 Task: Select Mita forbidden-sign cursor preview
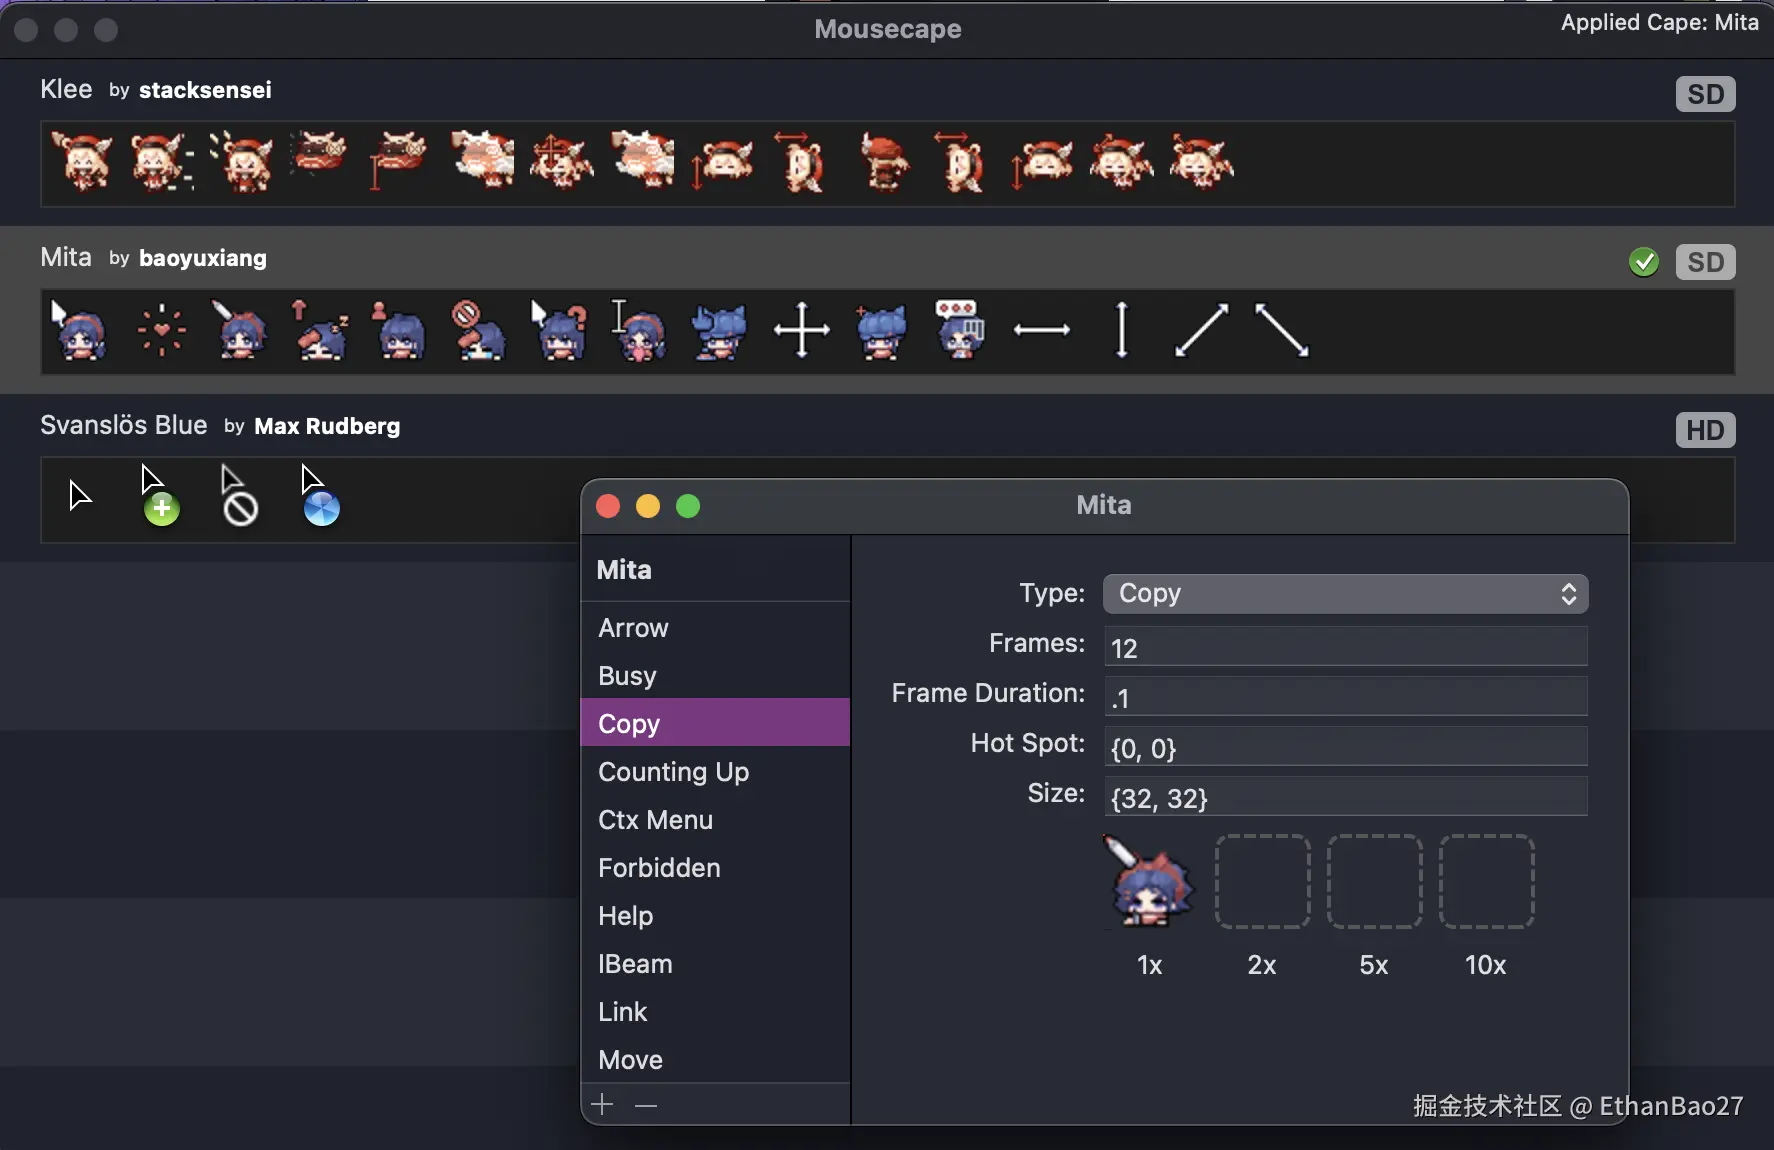pyautogui.click(x=480, y=330)
